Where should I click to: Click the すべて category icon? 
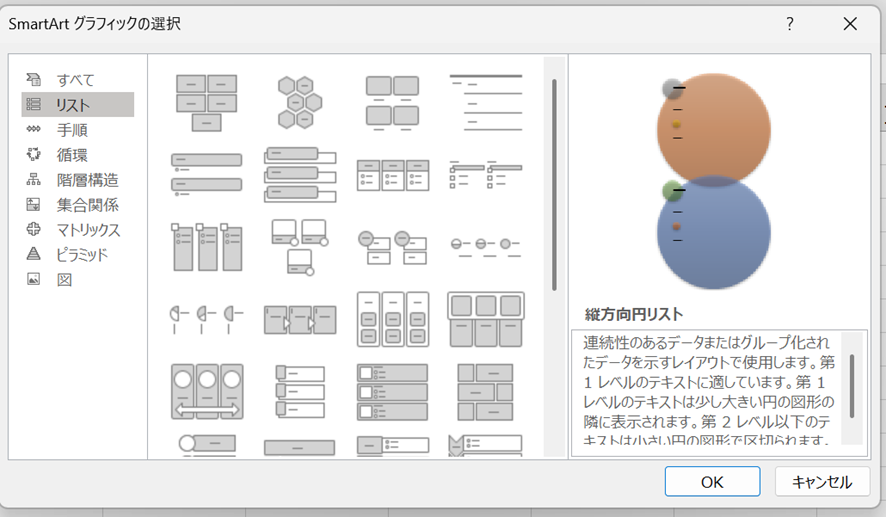click(34, 80)
